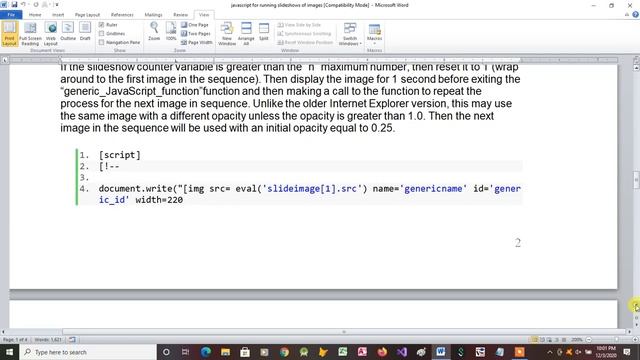Click the horizontal scrollbar track
The height and width of the screenshot is (360, 640).
pos(344,332)
